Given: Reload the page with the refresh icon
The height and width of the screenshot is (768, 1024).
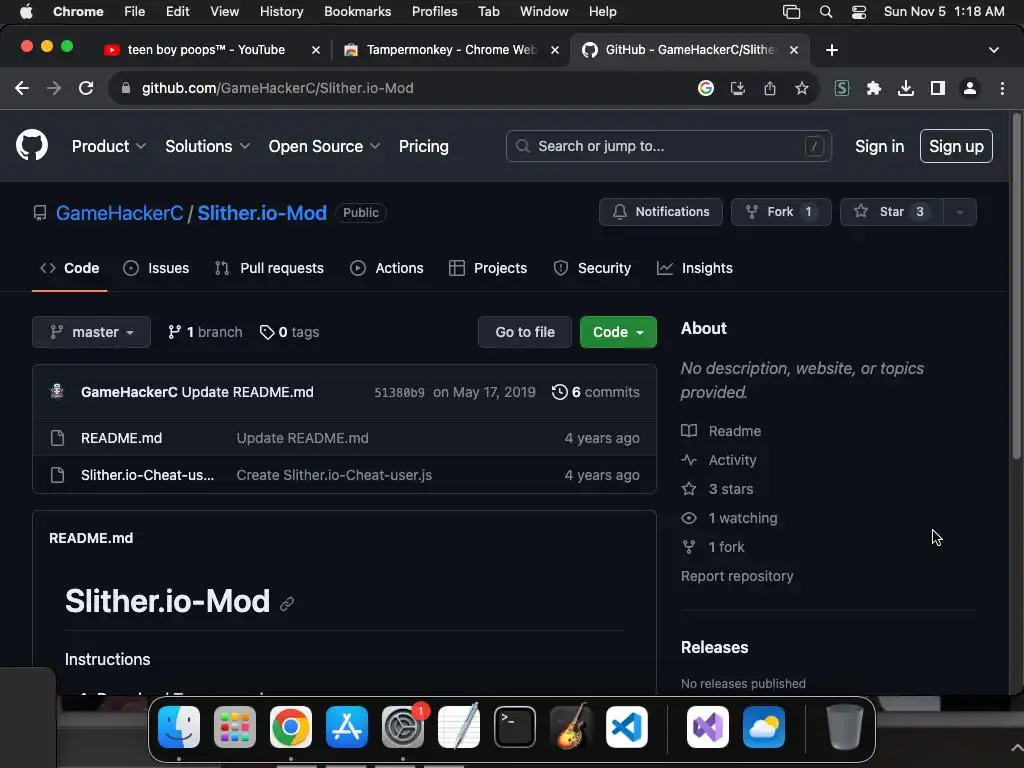Looking at the screenshot, I should pyautogui.click(x=86, y=88).
